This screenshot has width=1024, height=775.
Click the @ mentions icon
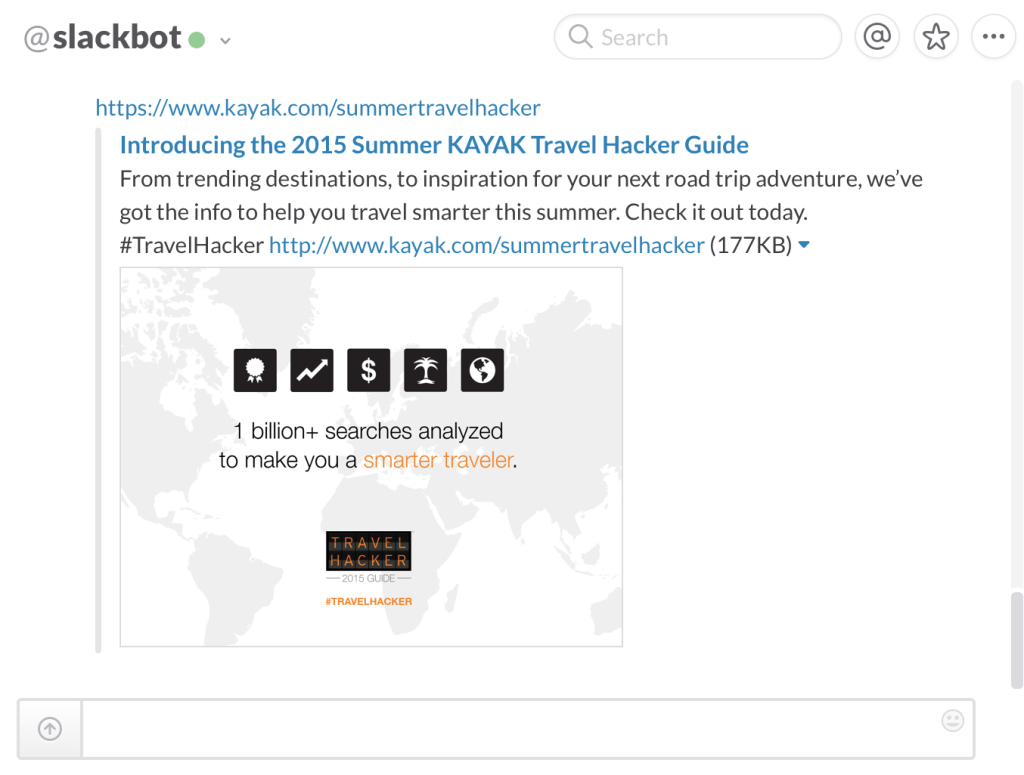876,38
